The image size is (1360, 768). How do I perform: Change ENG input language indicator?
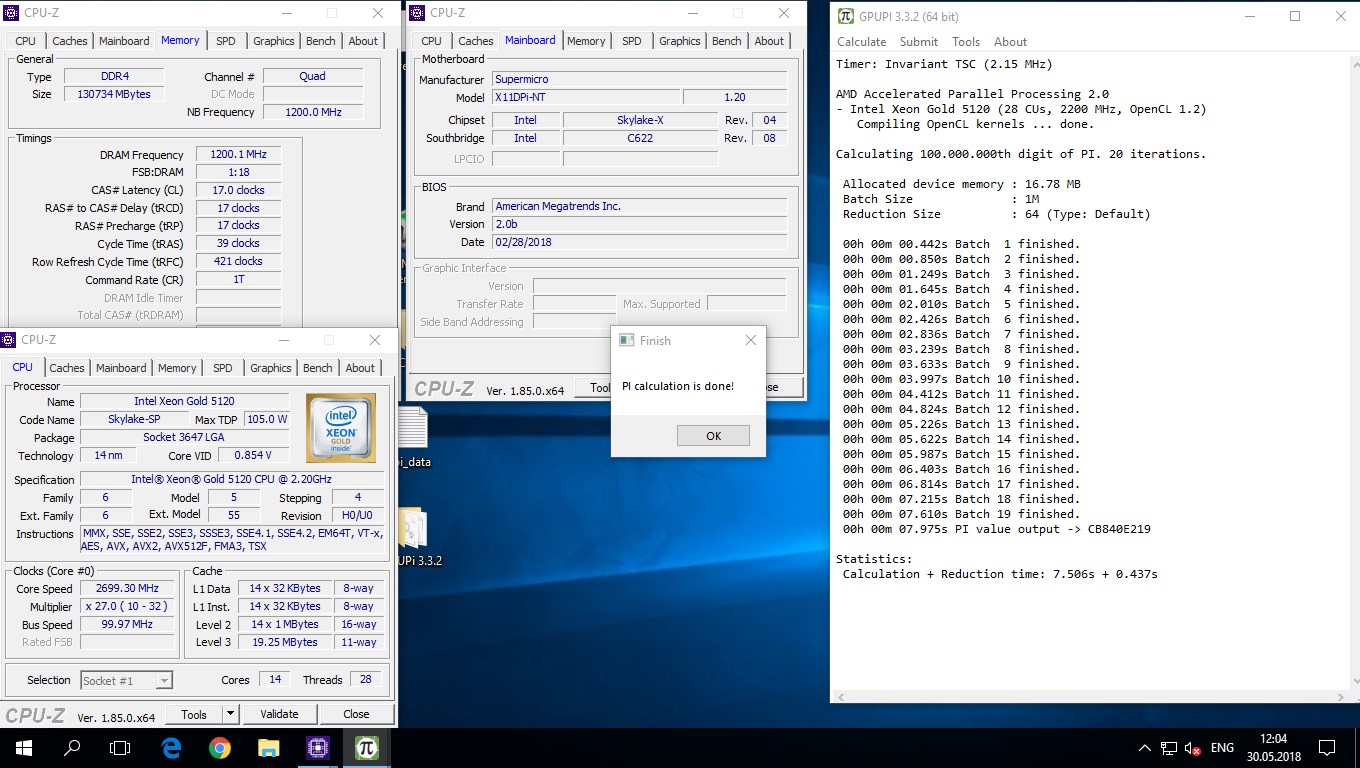point(1222,747)
